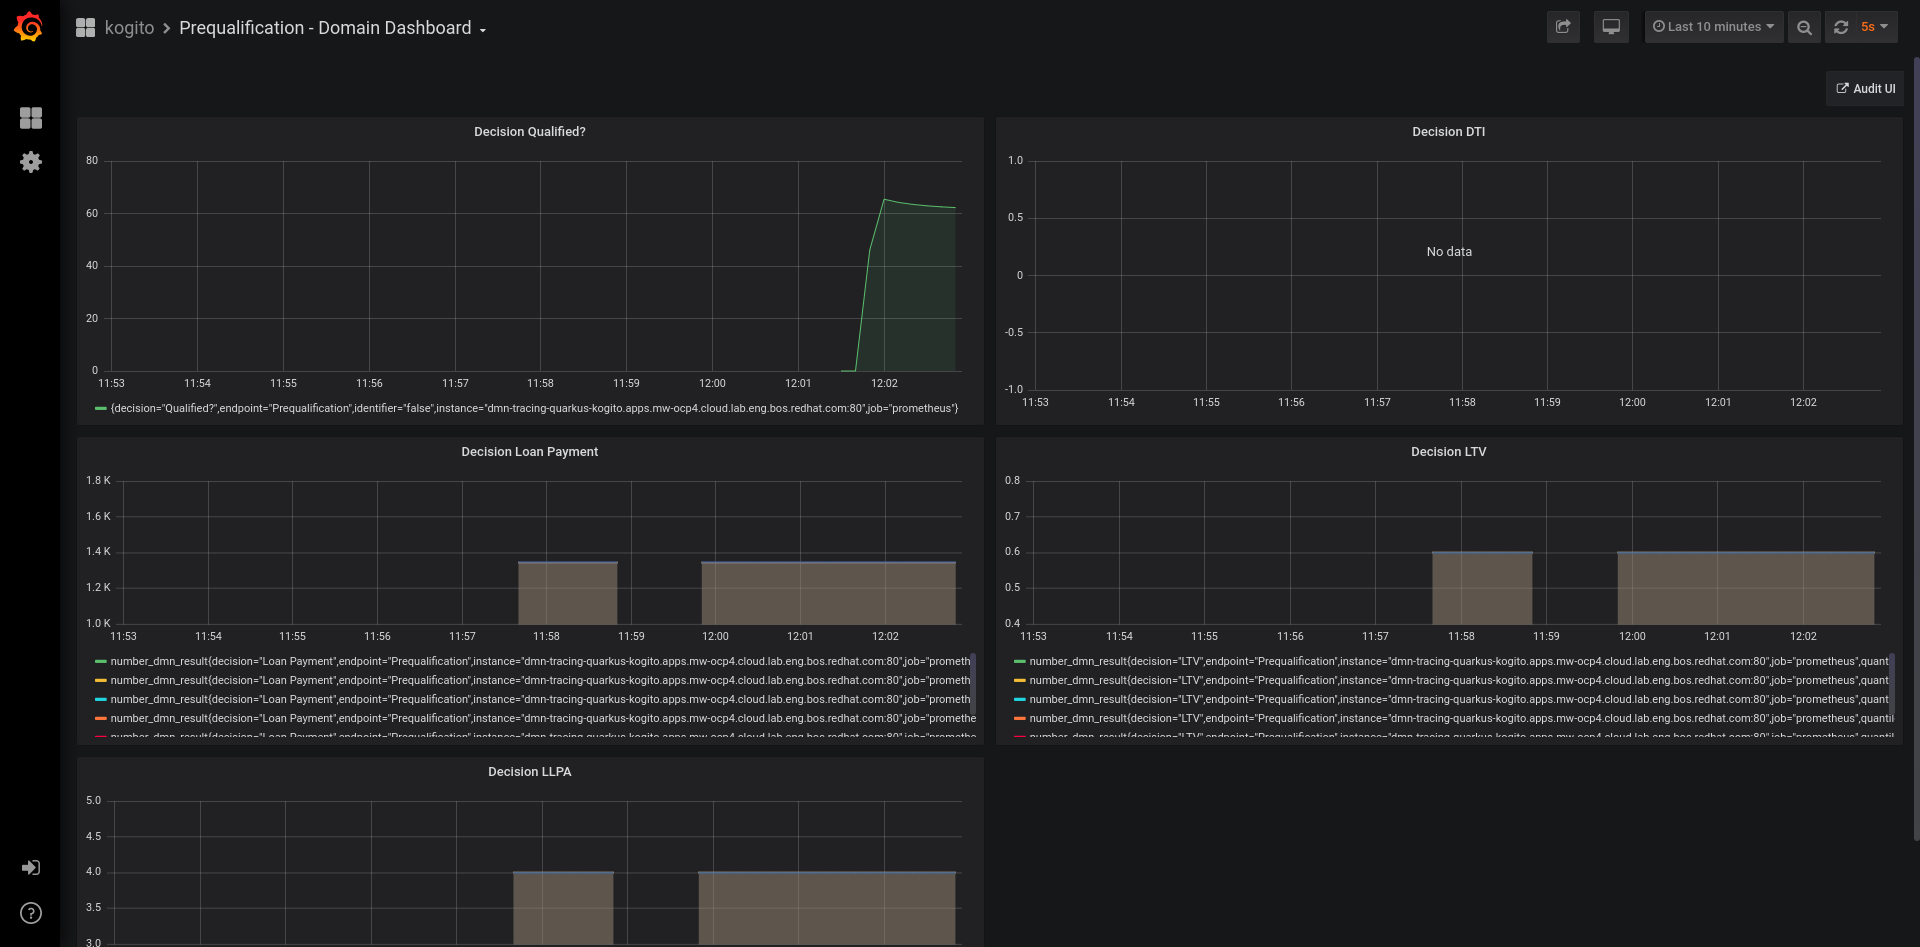This screenshot has height=947, width=1920.
Task: Open the Dashboards icon in sidebar
Action: tap(31, 118)
